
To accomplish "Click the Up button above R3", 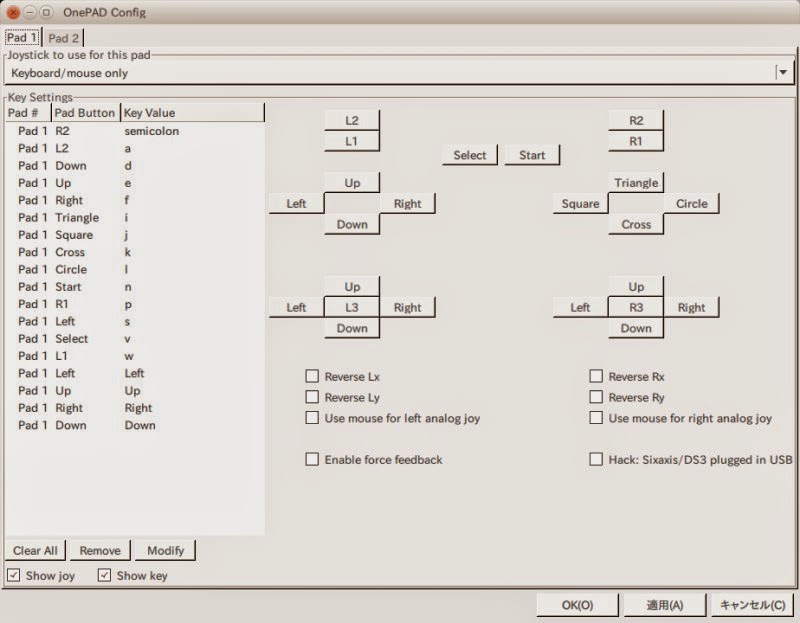I will pyautogui.click(x=636, y=287).
